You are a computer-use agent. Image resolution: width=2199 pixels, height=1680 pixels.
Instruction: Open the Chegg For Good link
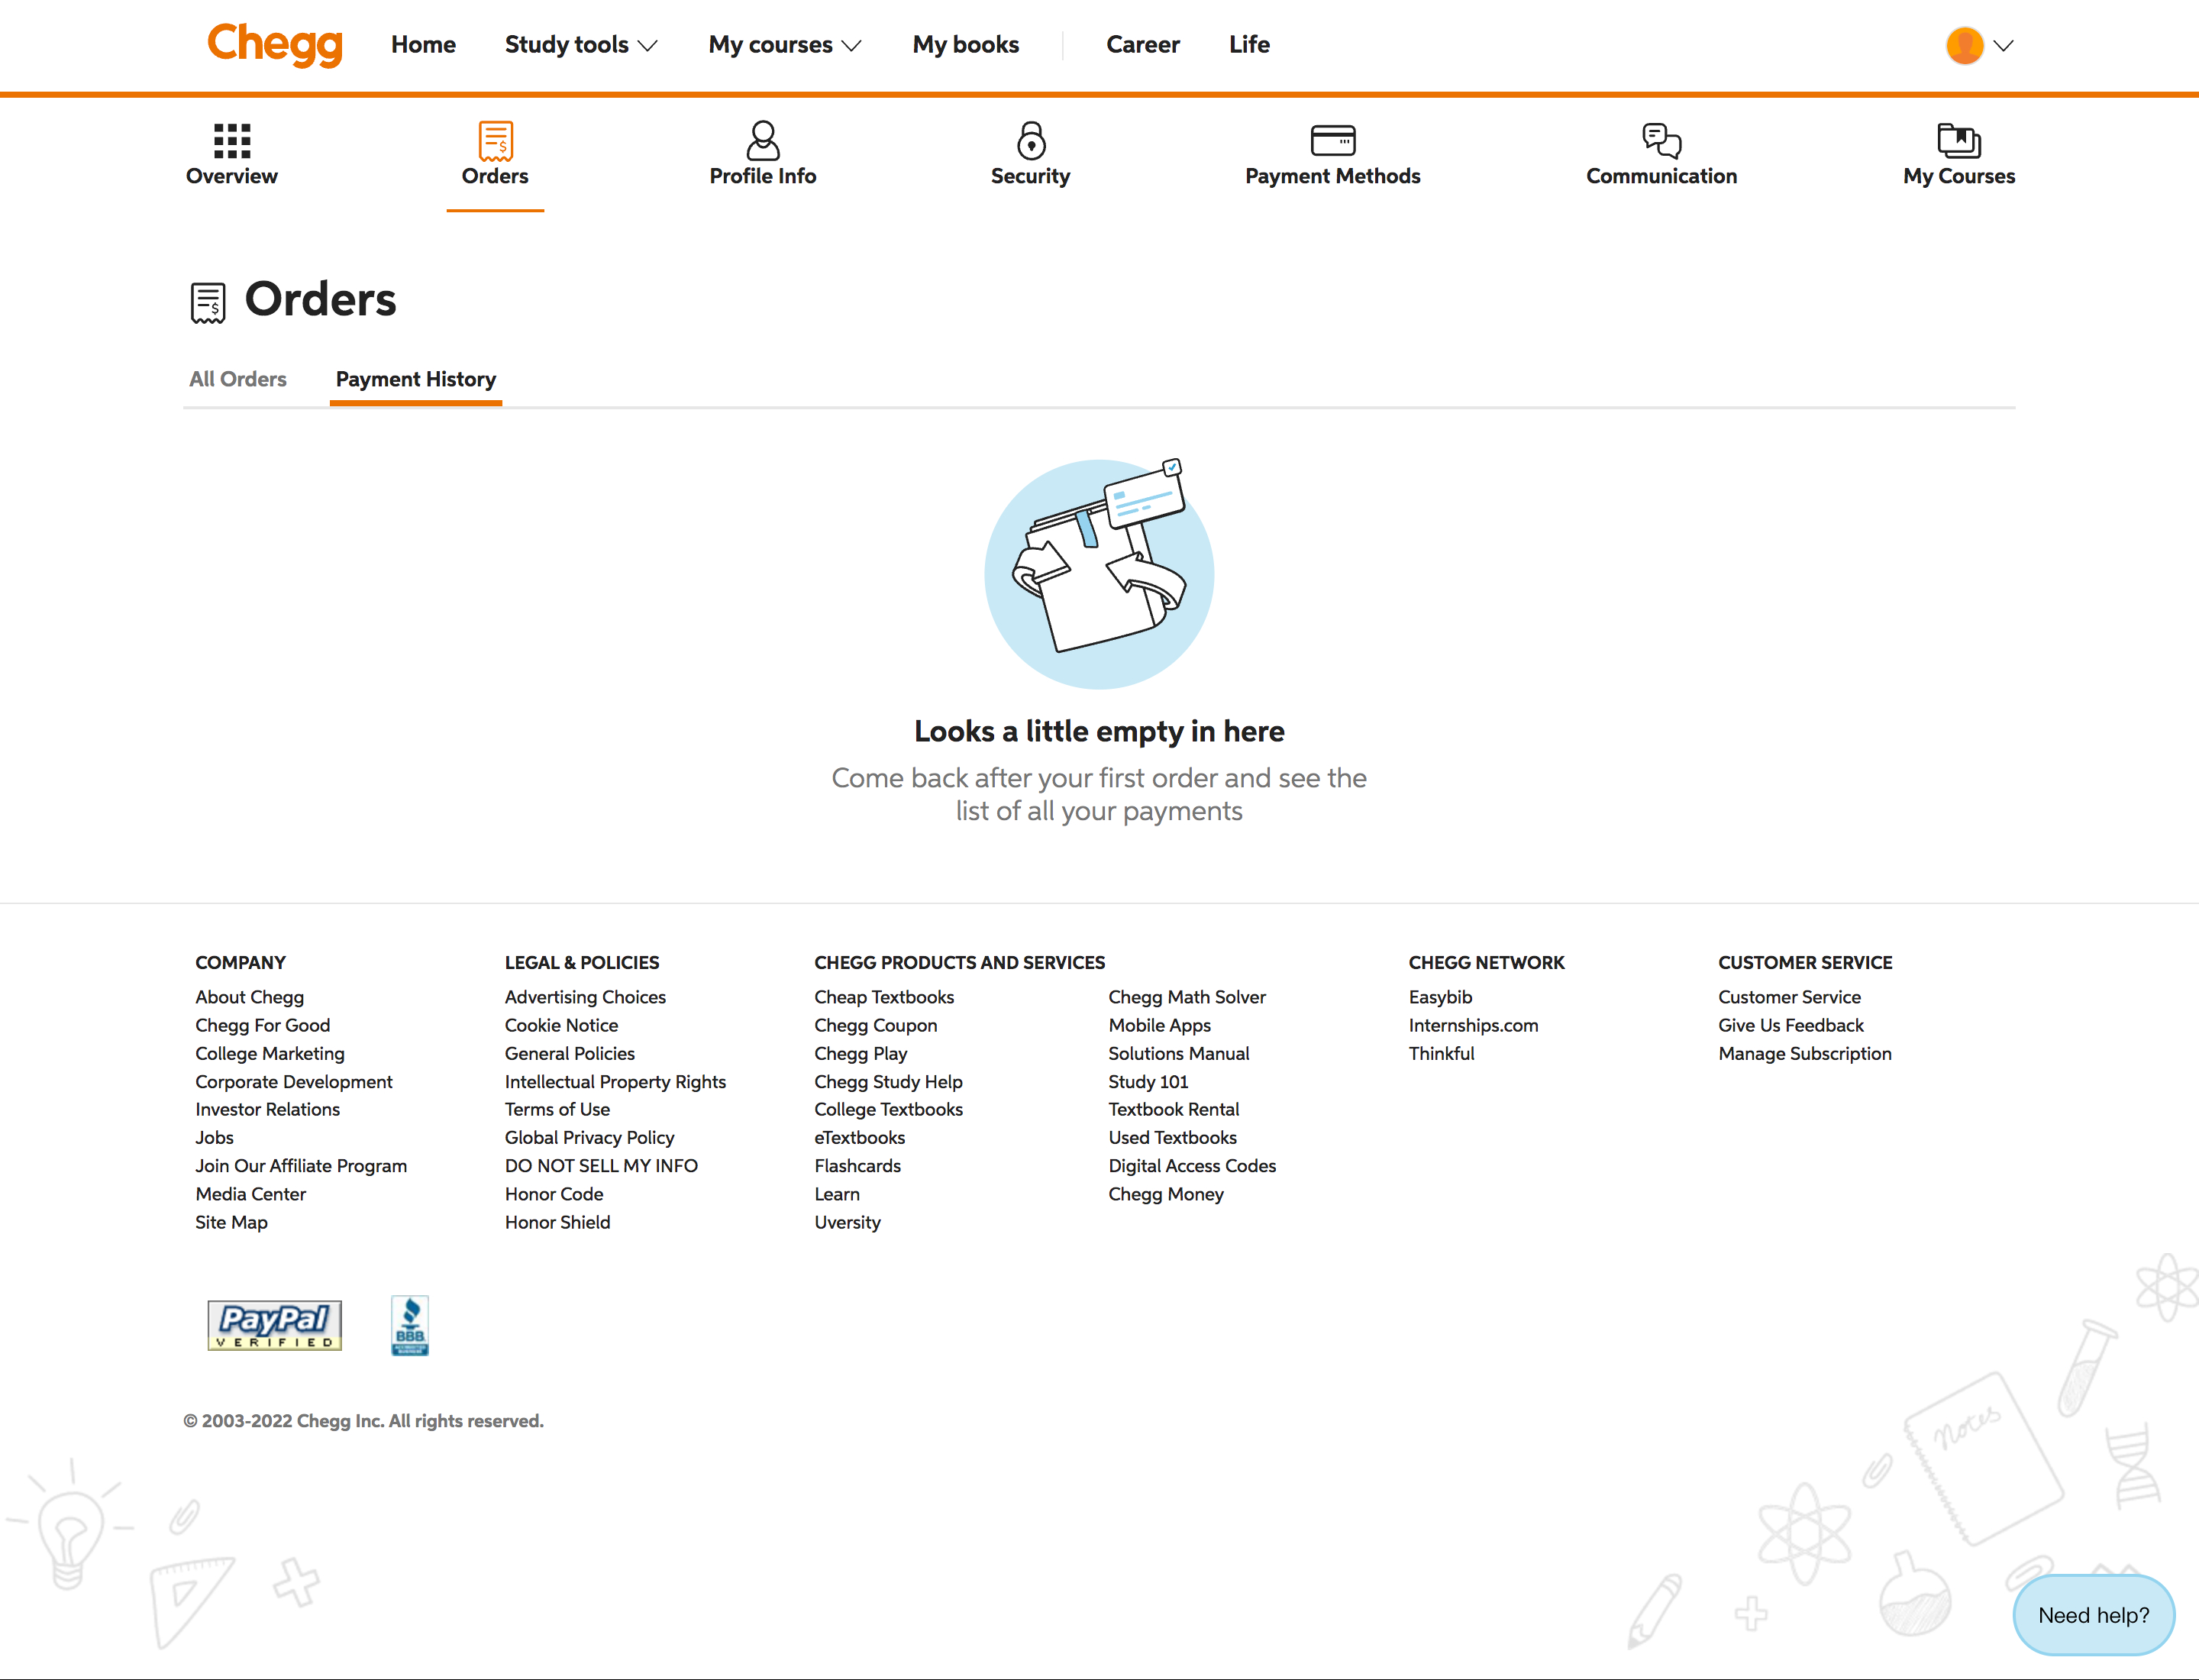pyautogui.click(x=263, y=1025)
